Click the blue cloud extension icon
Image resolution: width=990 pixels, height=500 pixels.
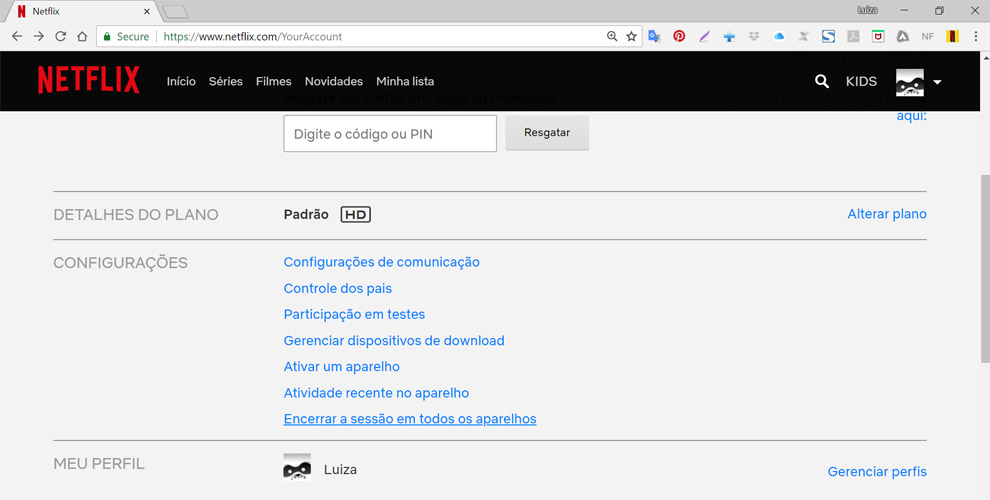point(778,37)
